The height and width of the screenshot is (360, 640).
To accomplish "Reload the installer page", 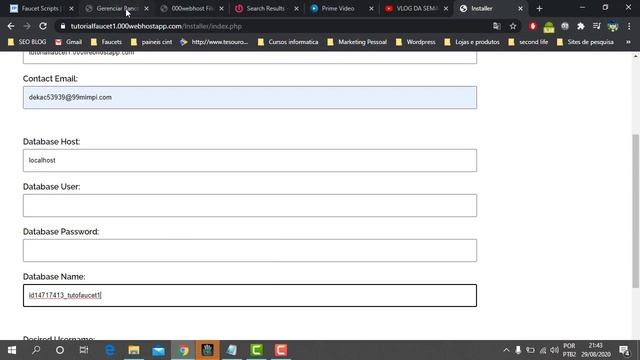I will [43, 26].
